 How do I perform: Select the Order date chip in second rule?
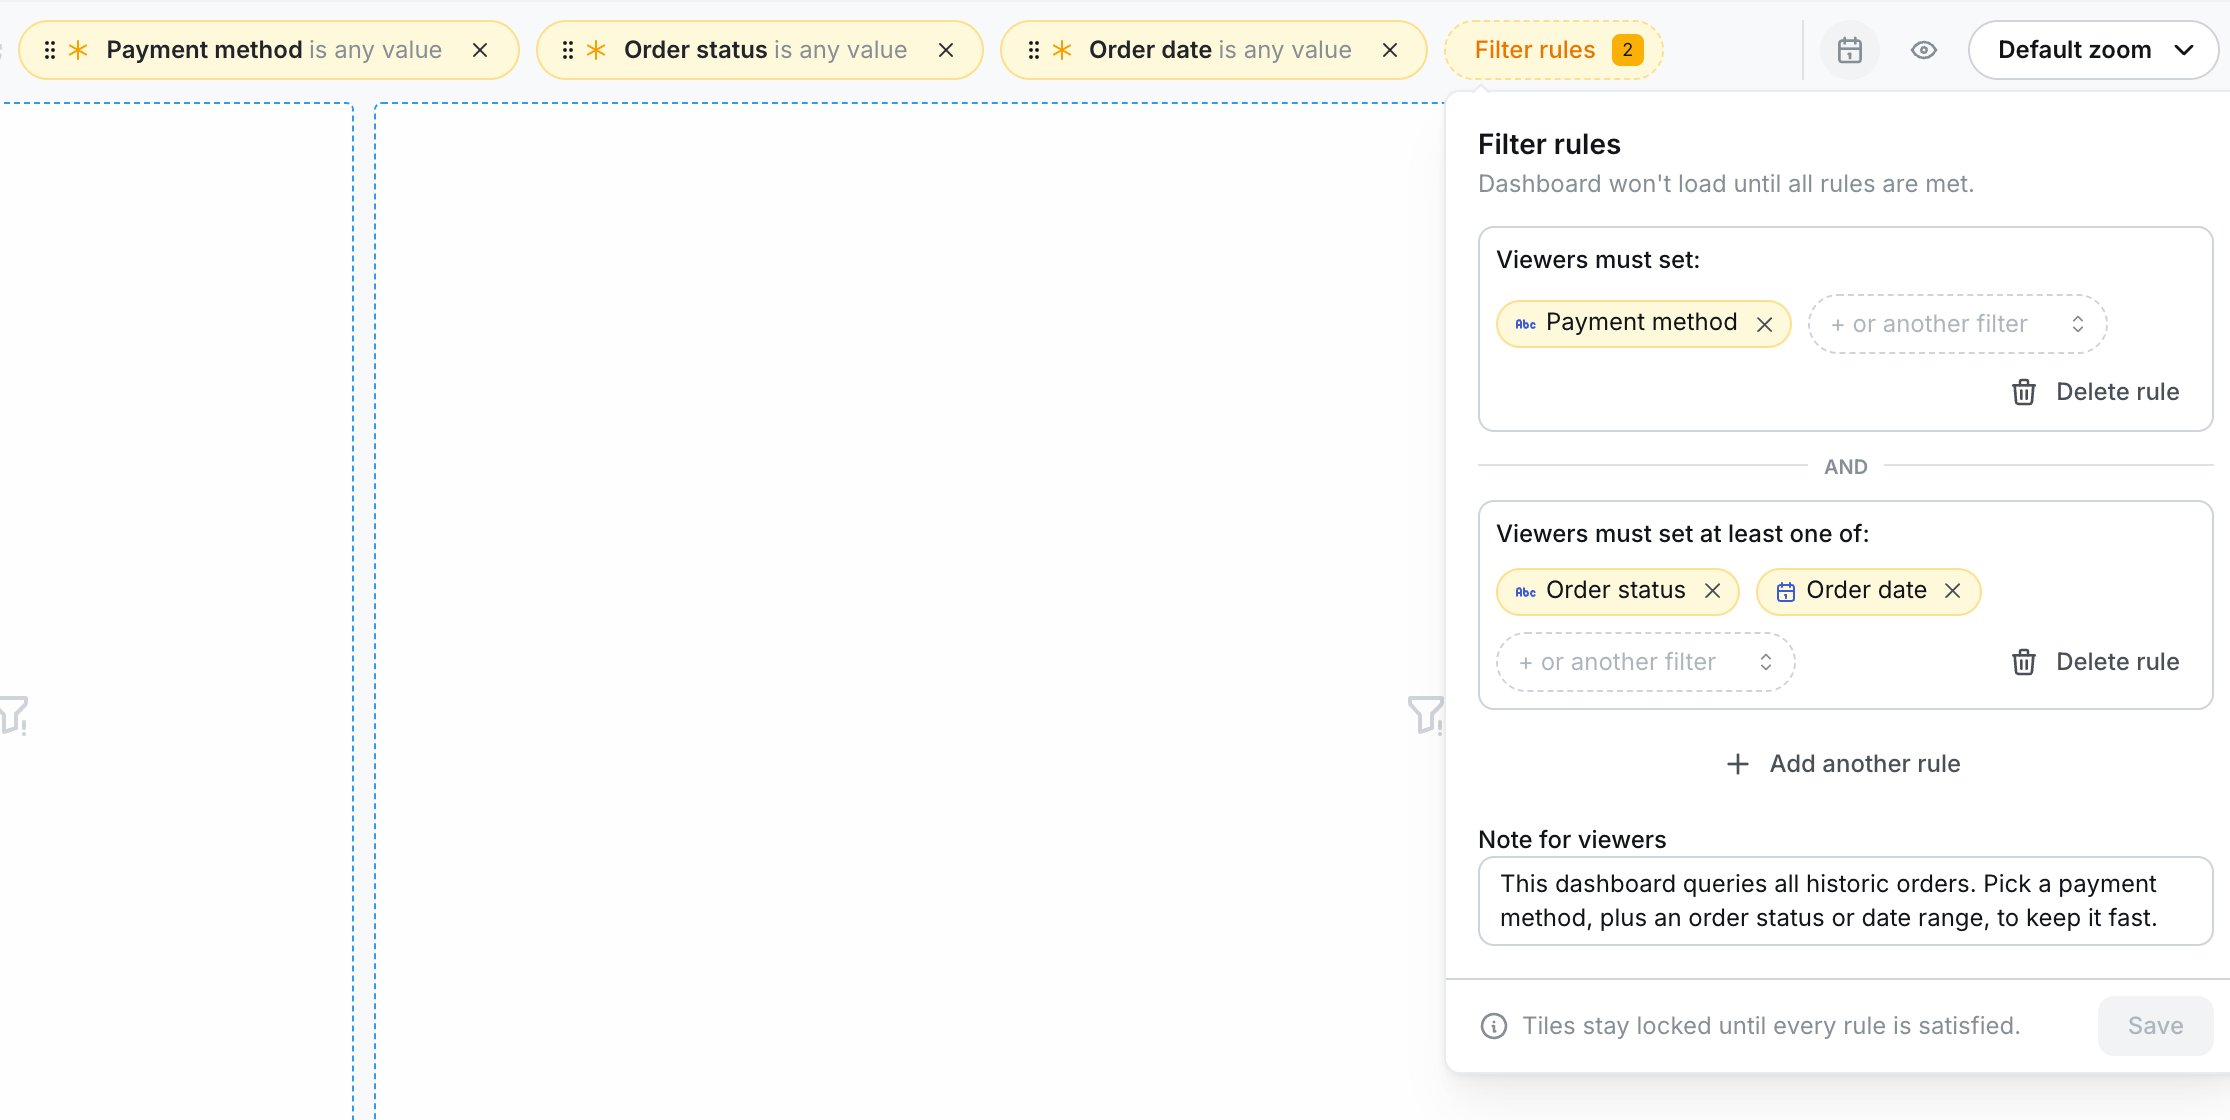(1868, 591)
